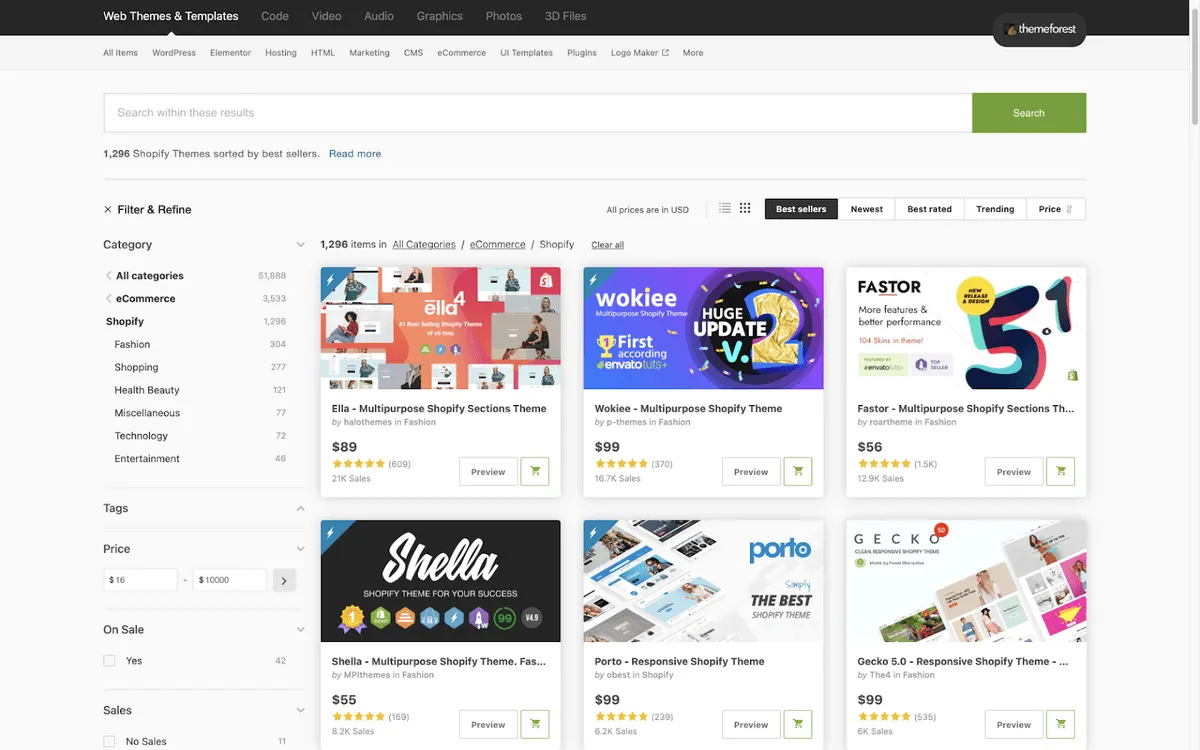
Task: Tick the No Sales checkbox
Action: 109,742
